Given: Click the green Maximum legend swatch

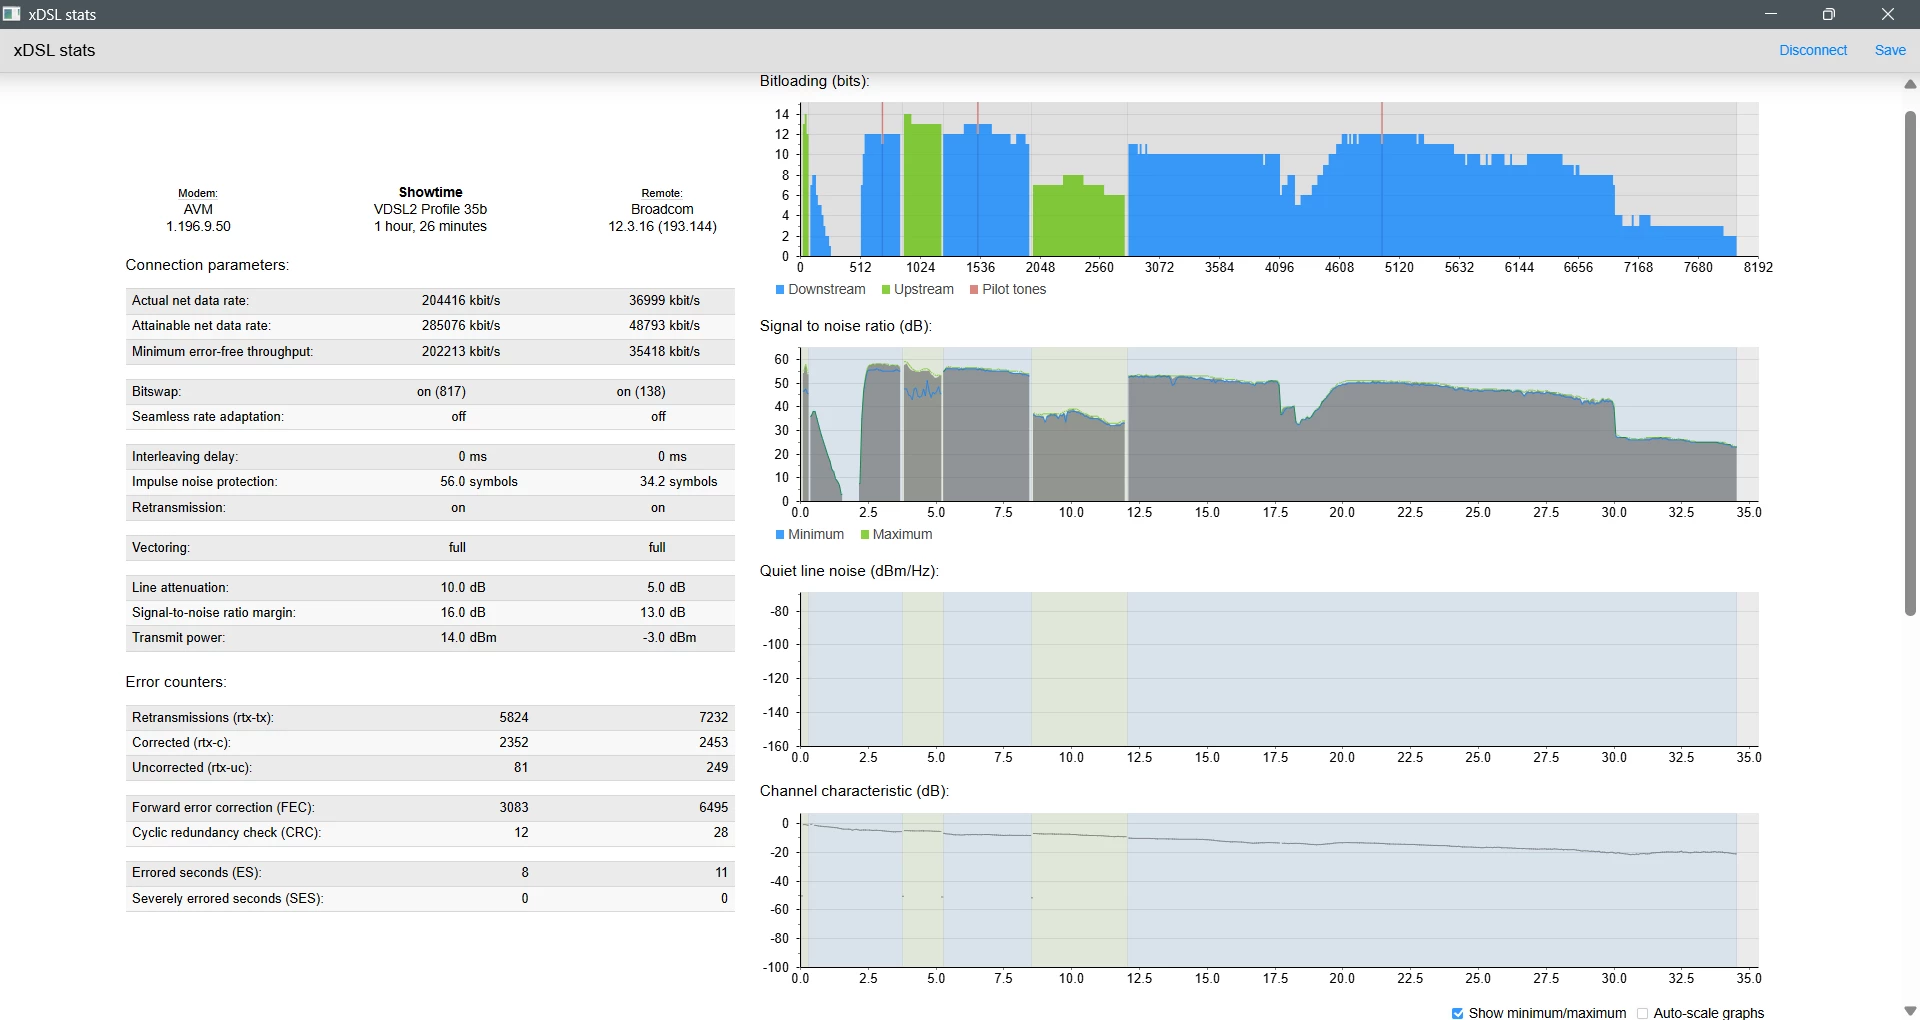Looking at the screenshot, I should point(865,535).
